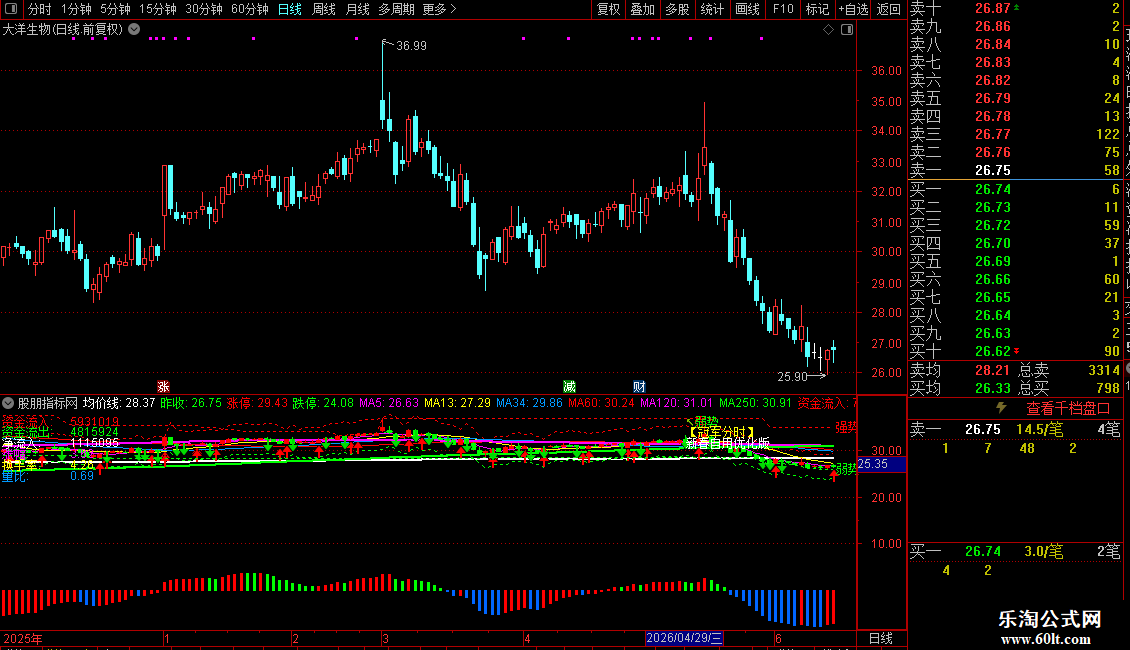Activate the 画线 drawing tool
1130x650 pixels.
pos(747,9)
